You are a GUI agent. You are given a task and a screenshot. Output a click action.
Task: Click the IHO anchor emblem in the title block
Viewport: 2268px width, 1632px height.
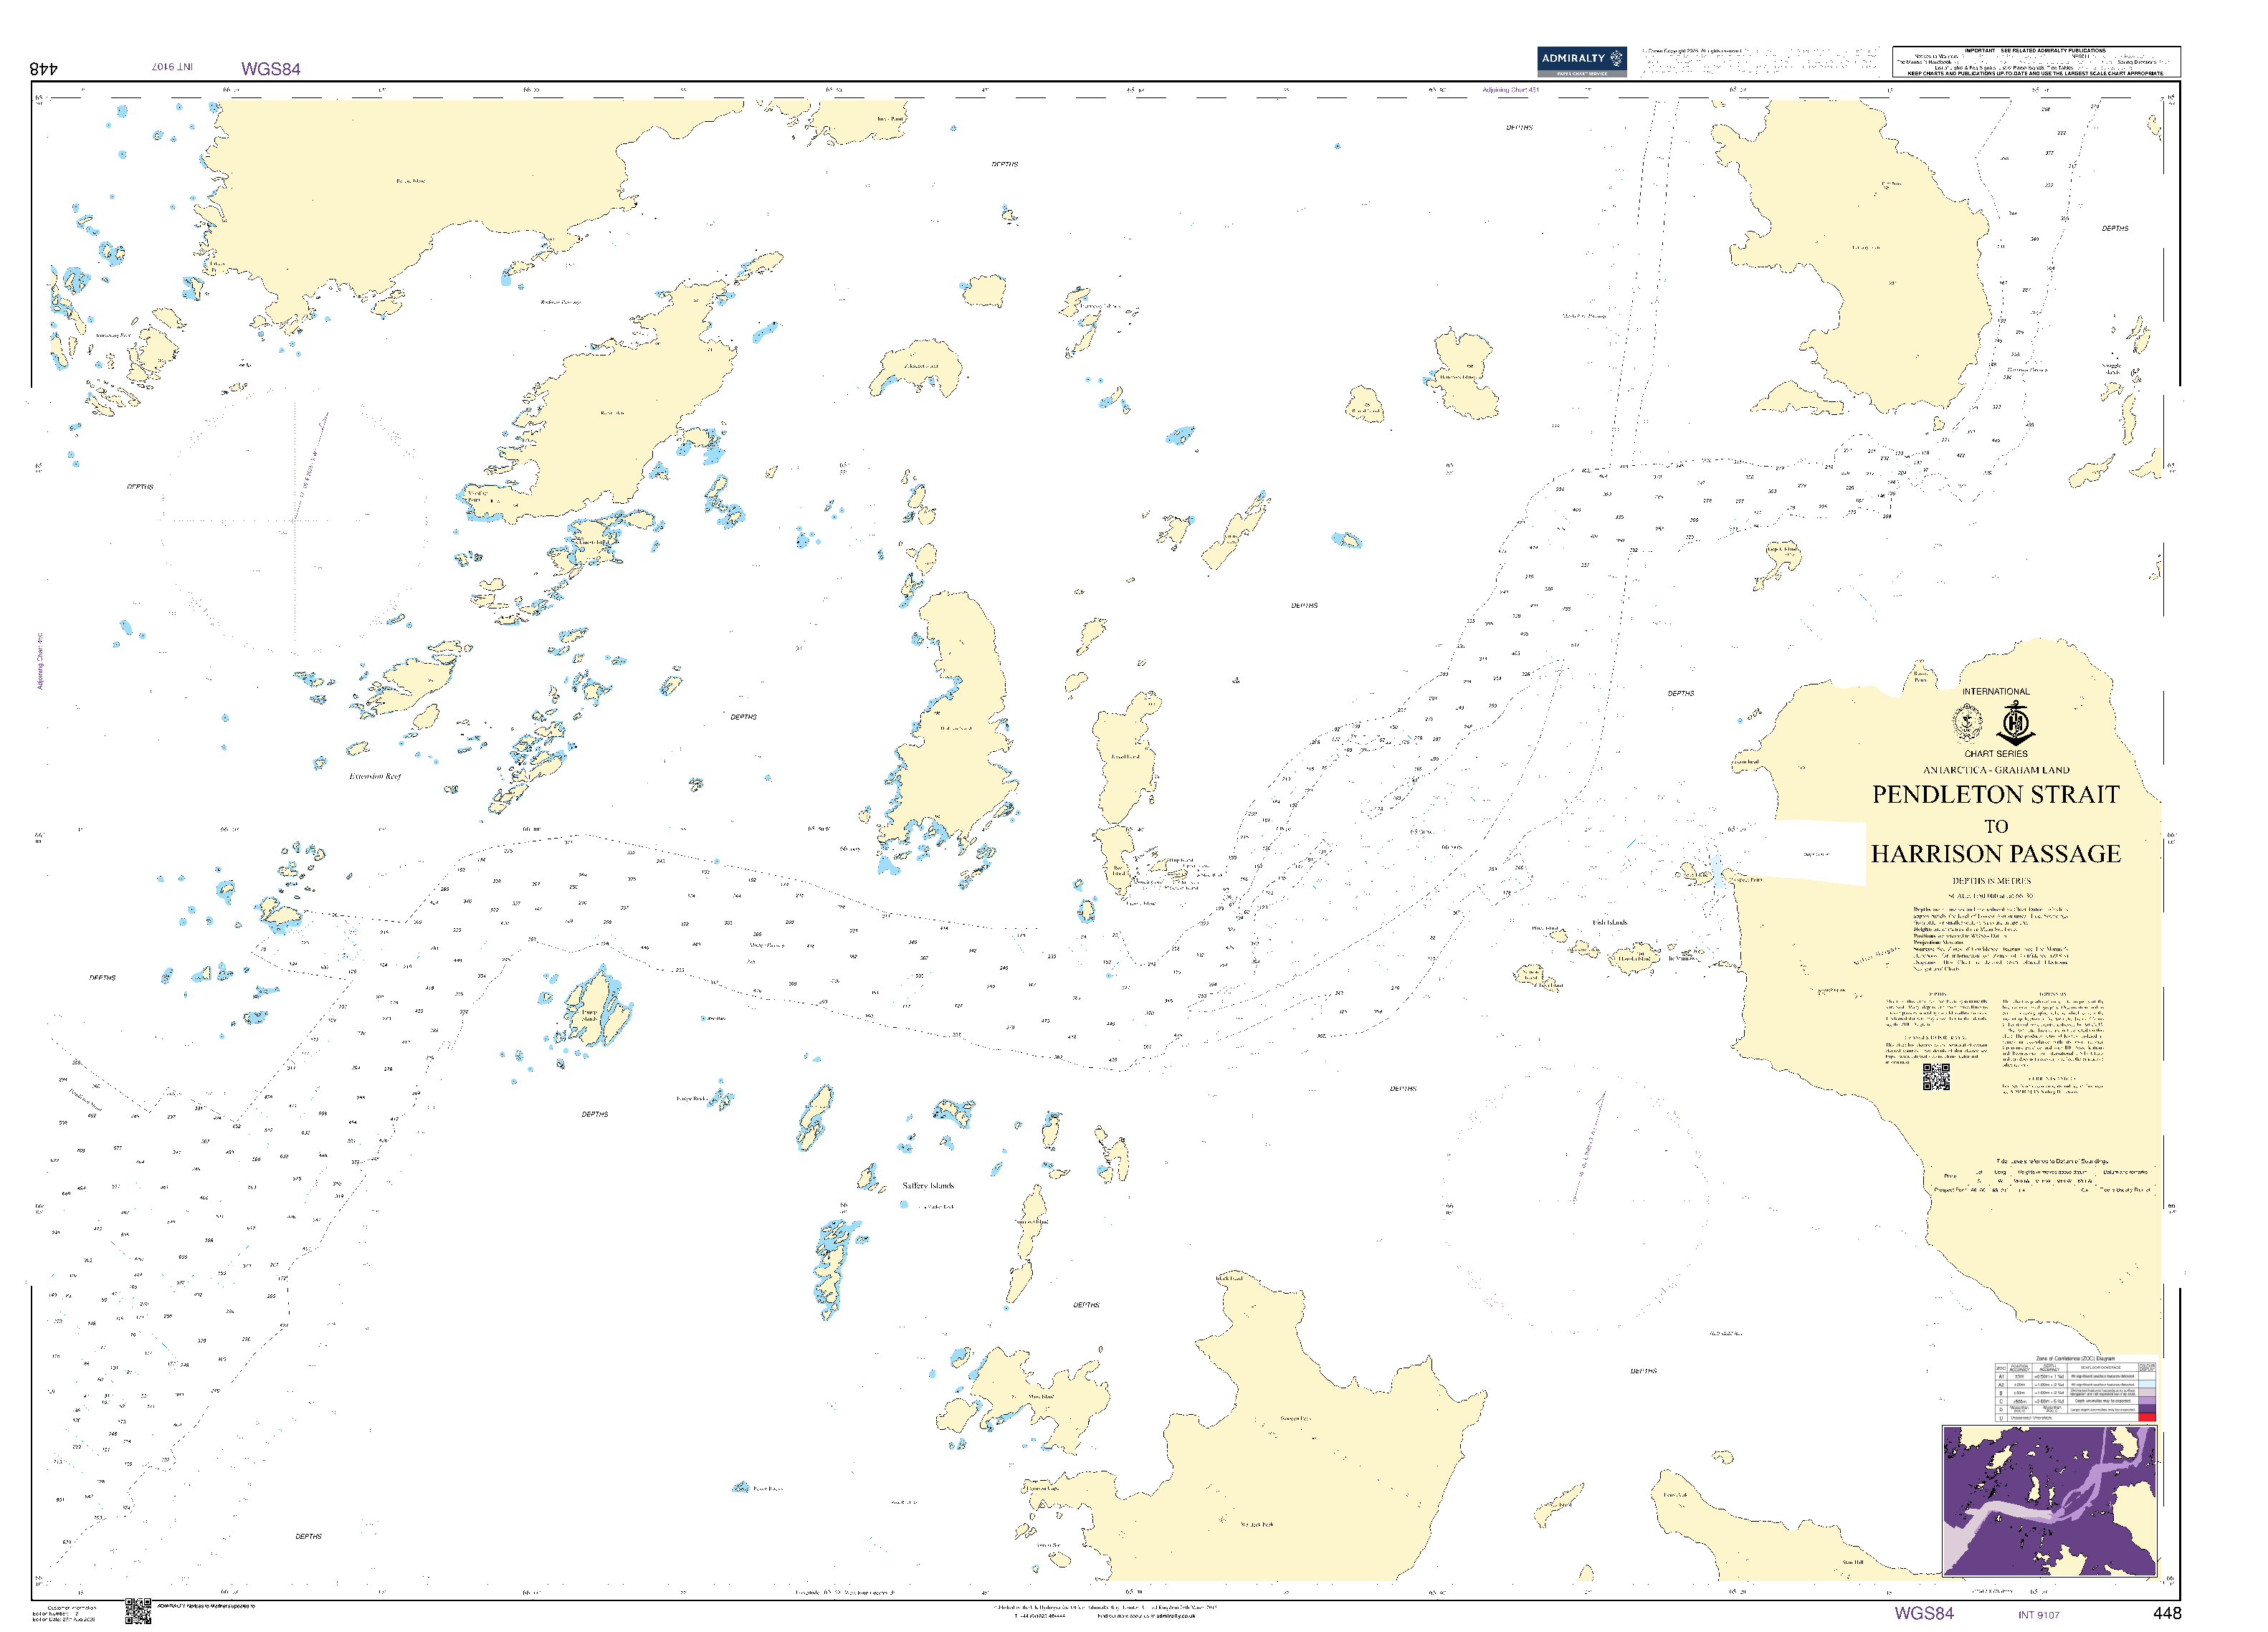(2015, 723)
